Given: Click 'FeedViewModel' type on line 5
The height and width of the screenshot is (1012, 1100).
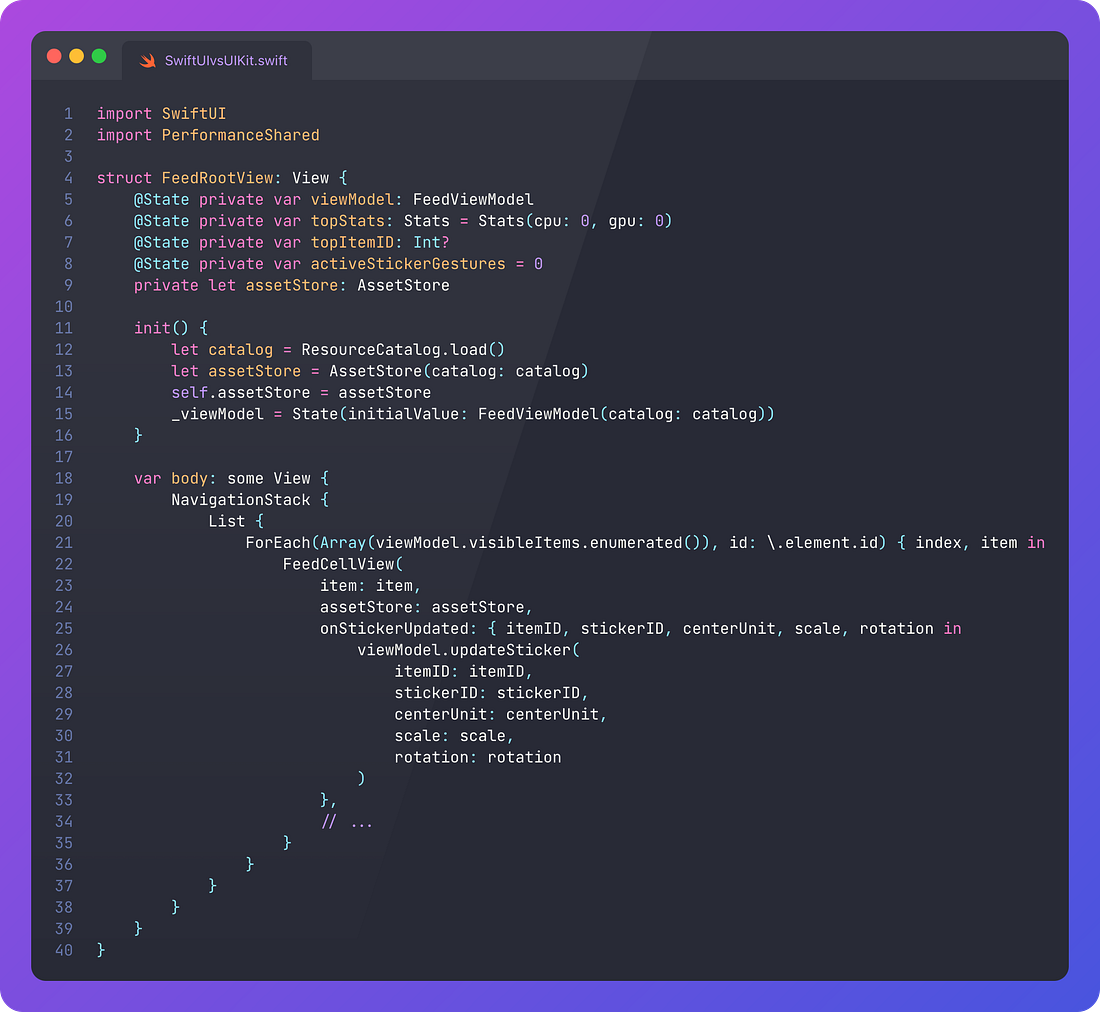Looking at the screenshot, I should tap(473, 199).
